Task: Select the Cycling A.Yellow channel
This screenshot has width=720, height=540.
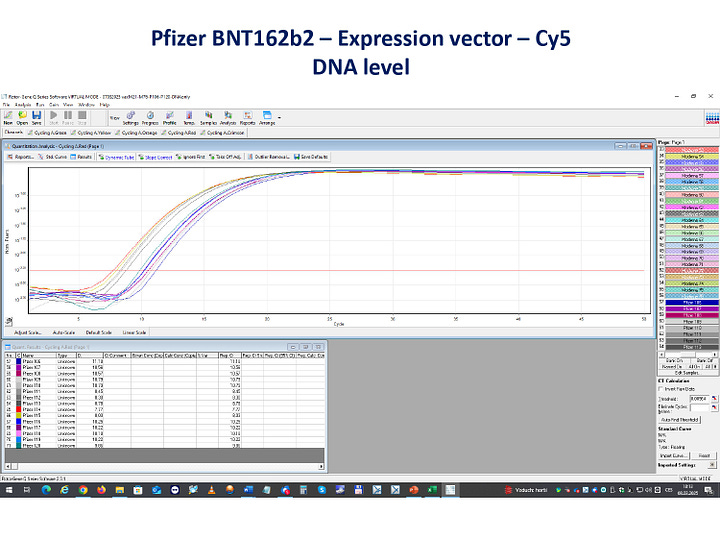Action: coord(91,133)
